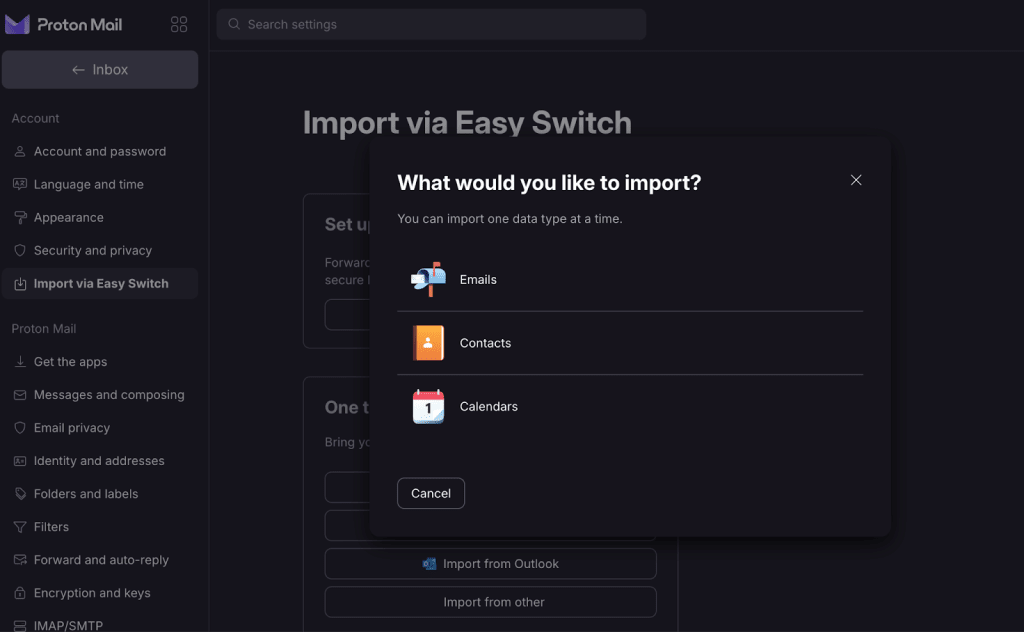Click the Calendars icon
1024x632 pixels.
tap(428, 406)
